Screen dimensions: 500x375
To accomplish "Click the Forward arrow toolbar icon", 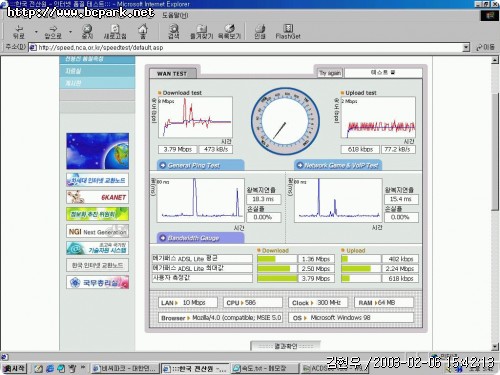I will click(53, 29).
